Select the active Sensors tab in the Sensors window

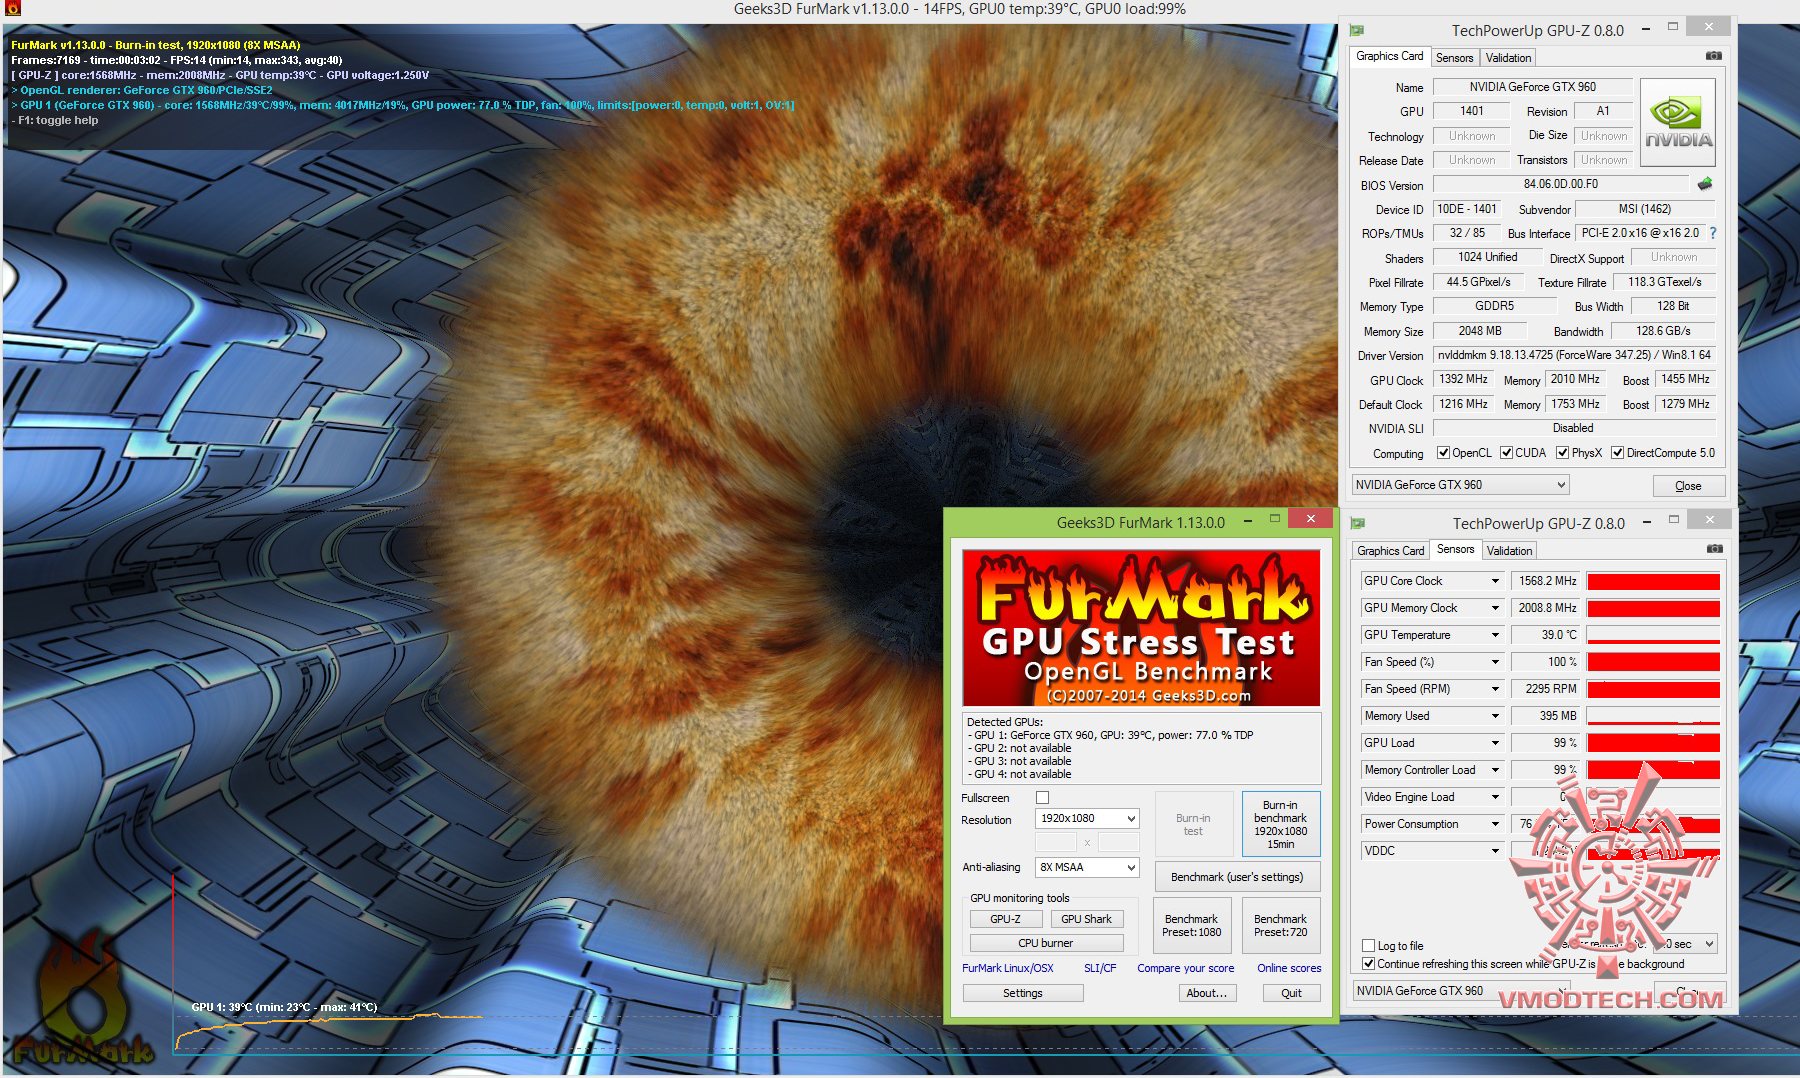1455,549
